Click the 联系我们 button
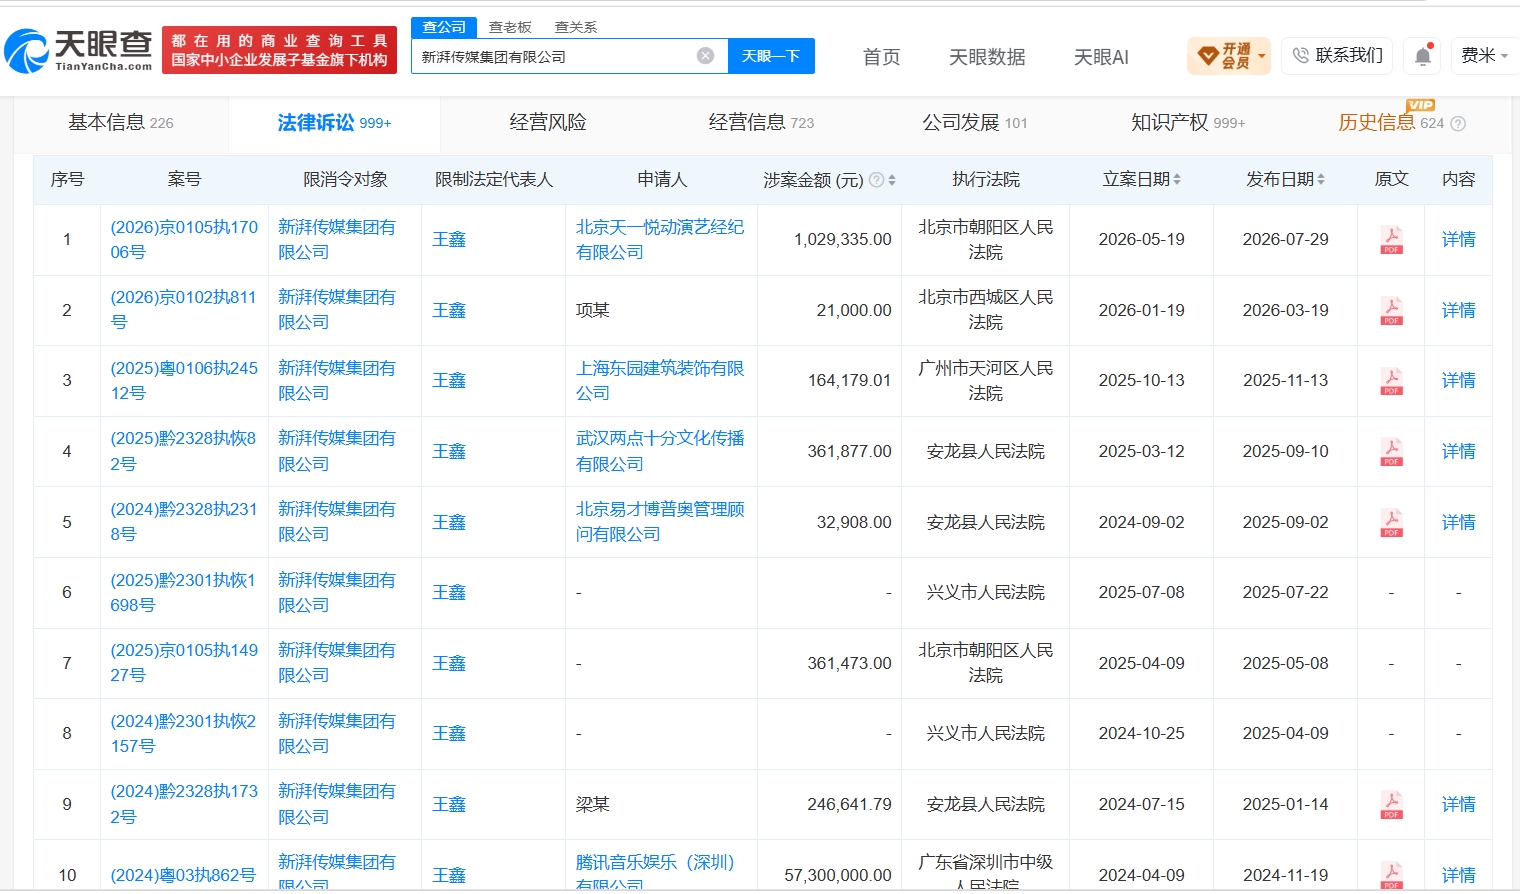 [x=1338, y=56]
